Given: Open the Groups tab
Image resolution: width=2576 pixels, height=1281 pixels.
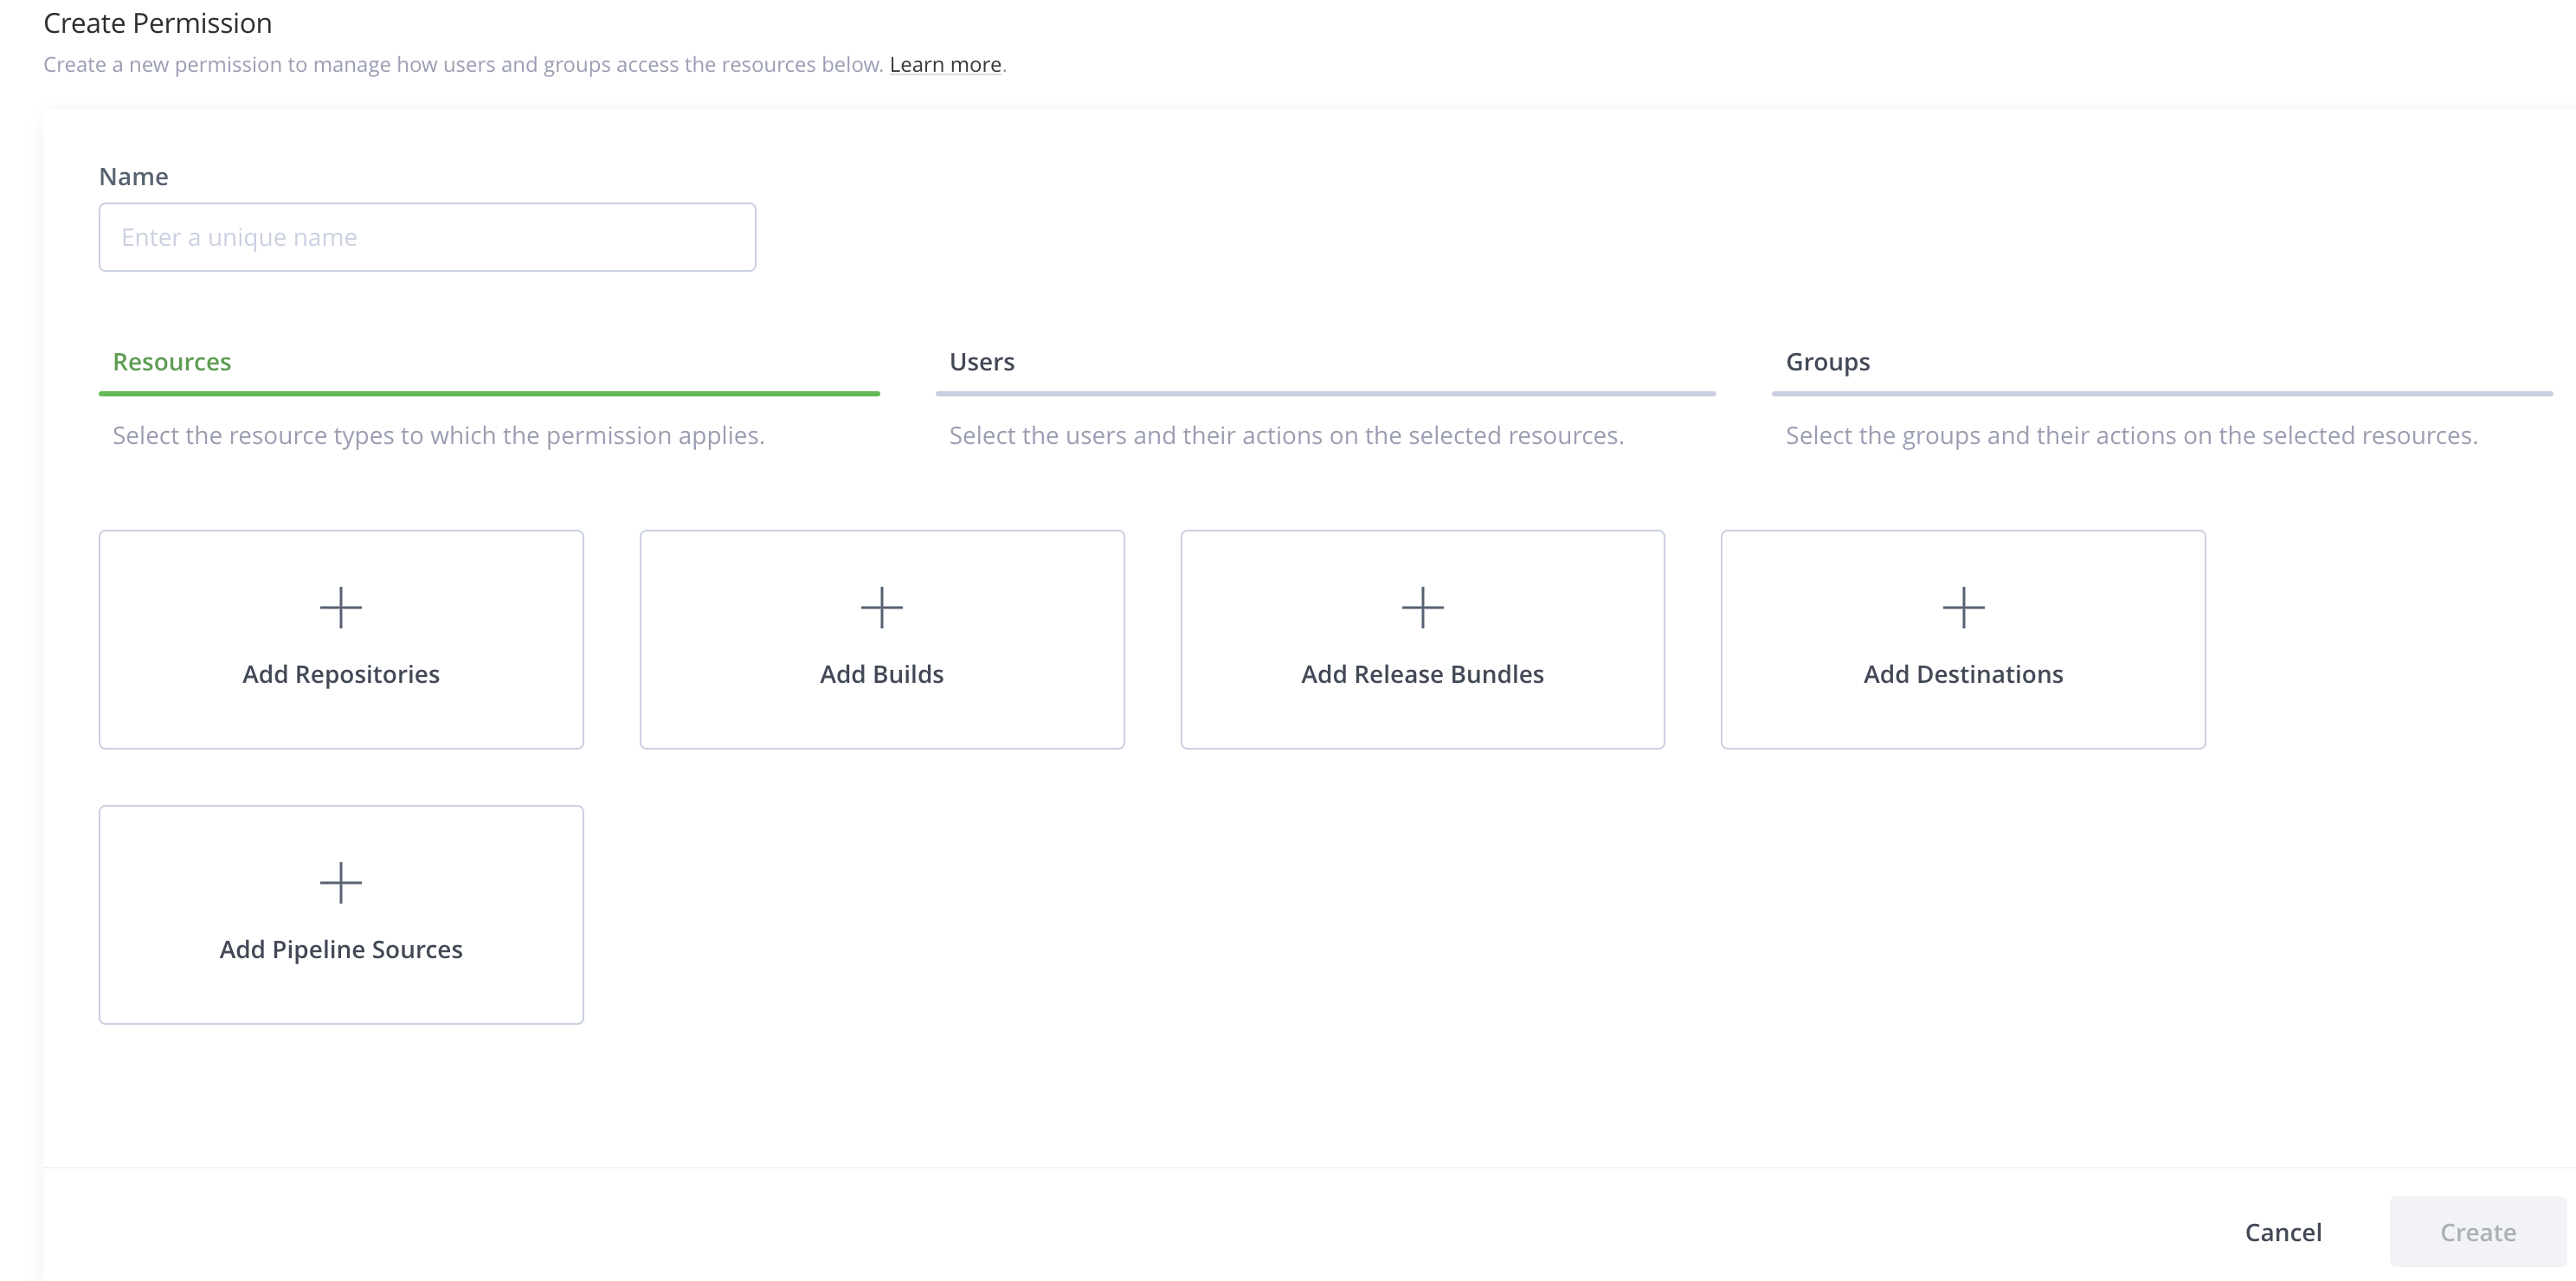Looking at the screenshot, I should point(1827,362).
